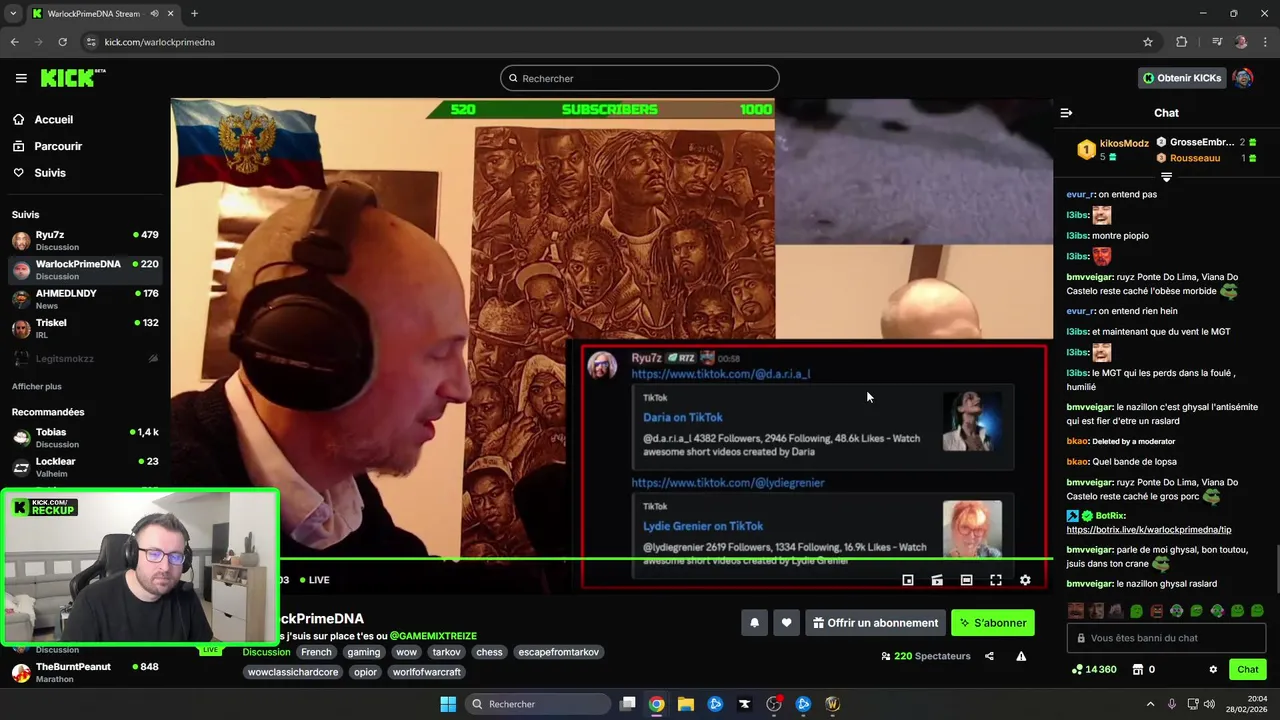Viewport: 1280px width, 720px height.
Task: Show hidden system tray icons
Action: tap(1150, 704)
